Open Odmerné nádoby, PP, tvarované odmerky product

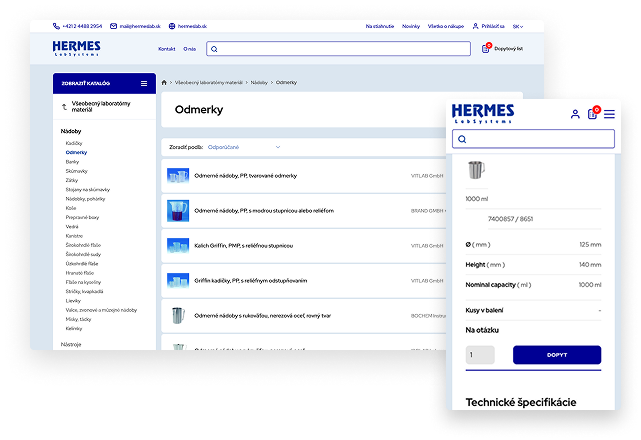coord(245,176)
